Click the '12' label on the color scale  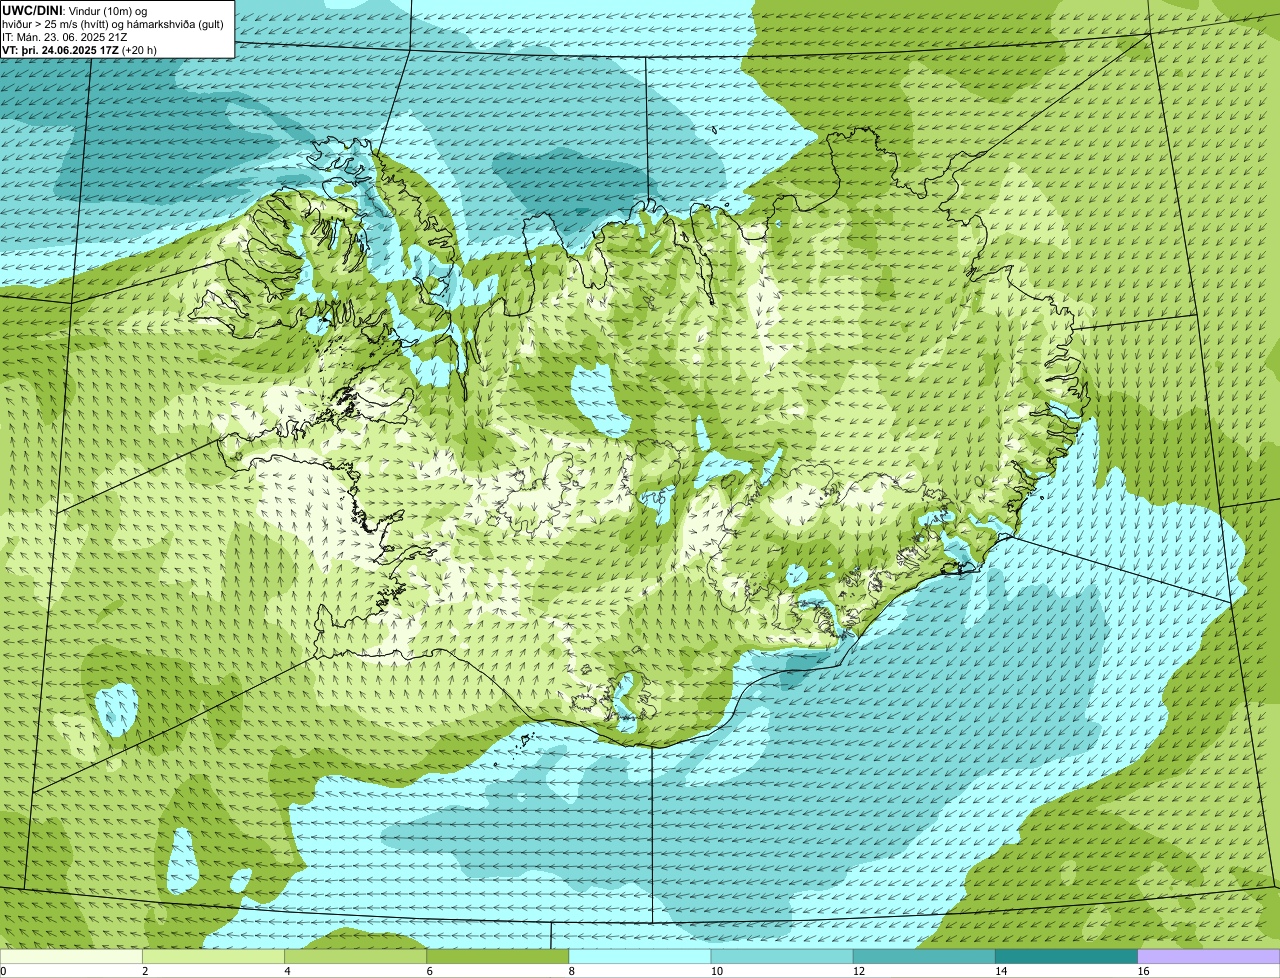(x=859, y=971)
